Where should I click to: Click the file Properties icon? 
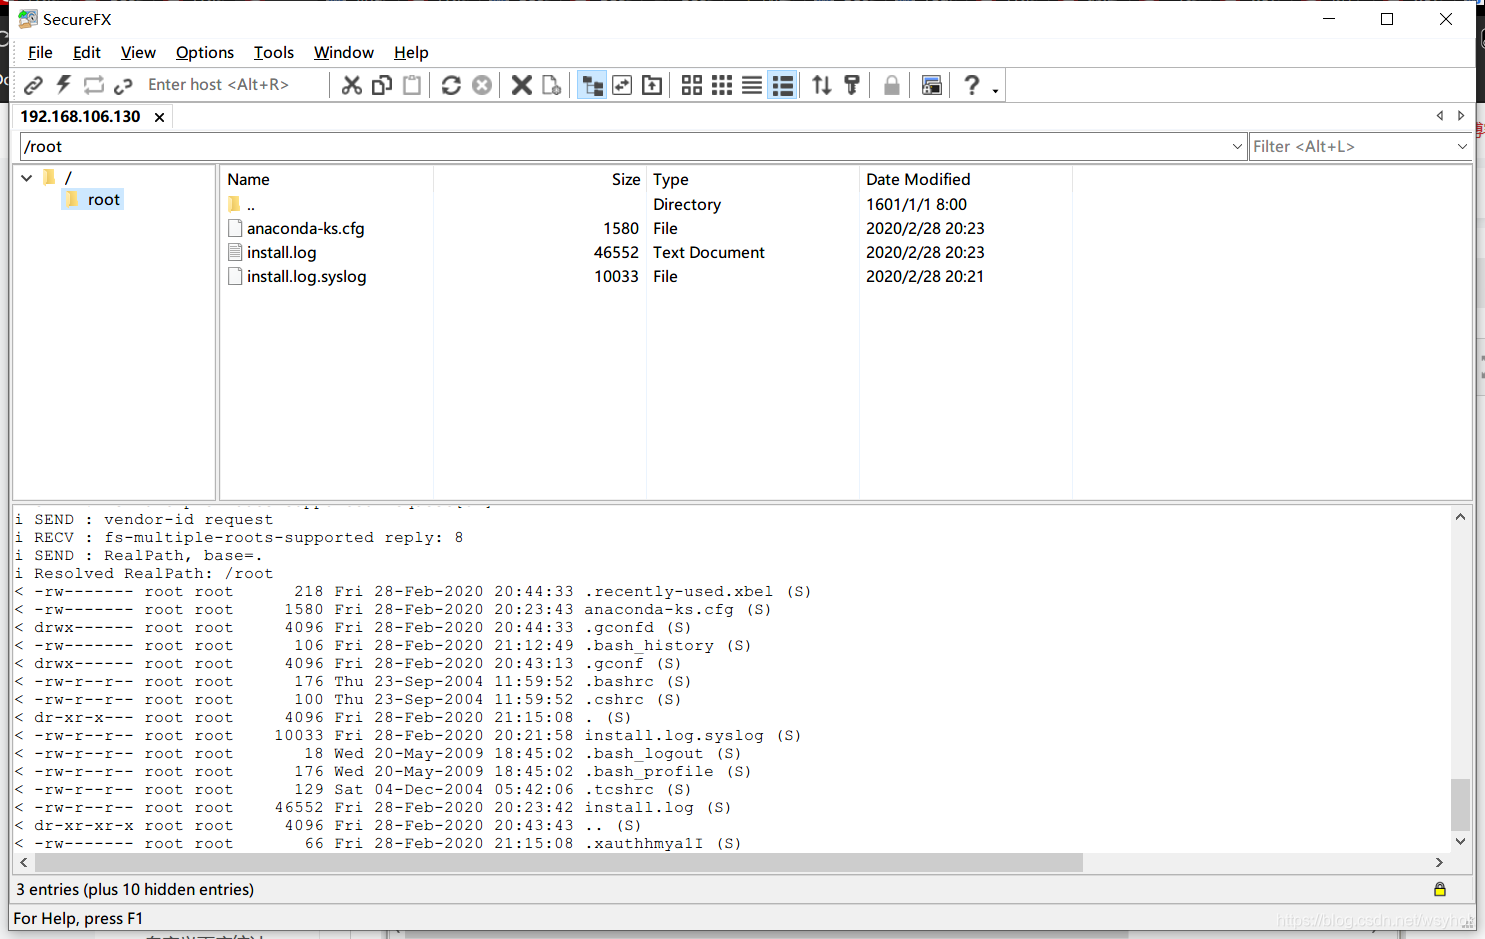[551, 85]
